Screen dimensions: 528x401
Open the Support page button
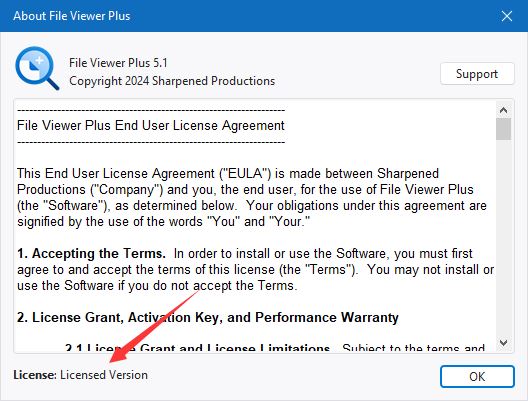pyautogui.click(x=477, y=74)
